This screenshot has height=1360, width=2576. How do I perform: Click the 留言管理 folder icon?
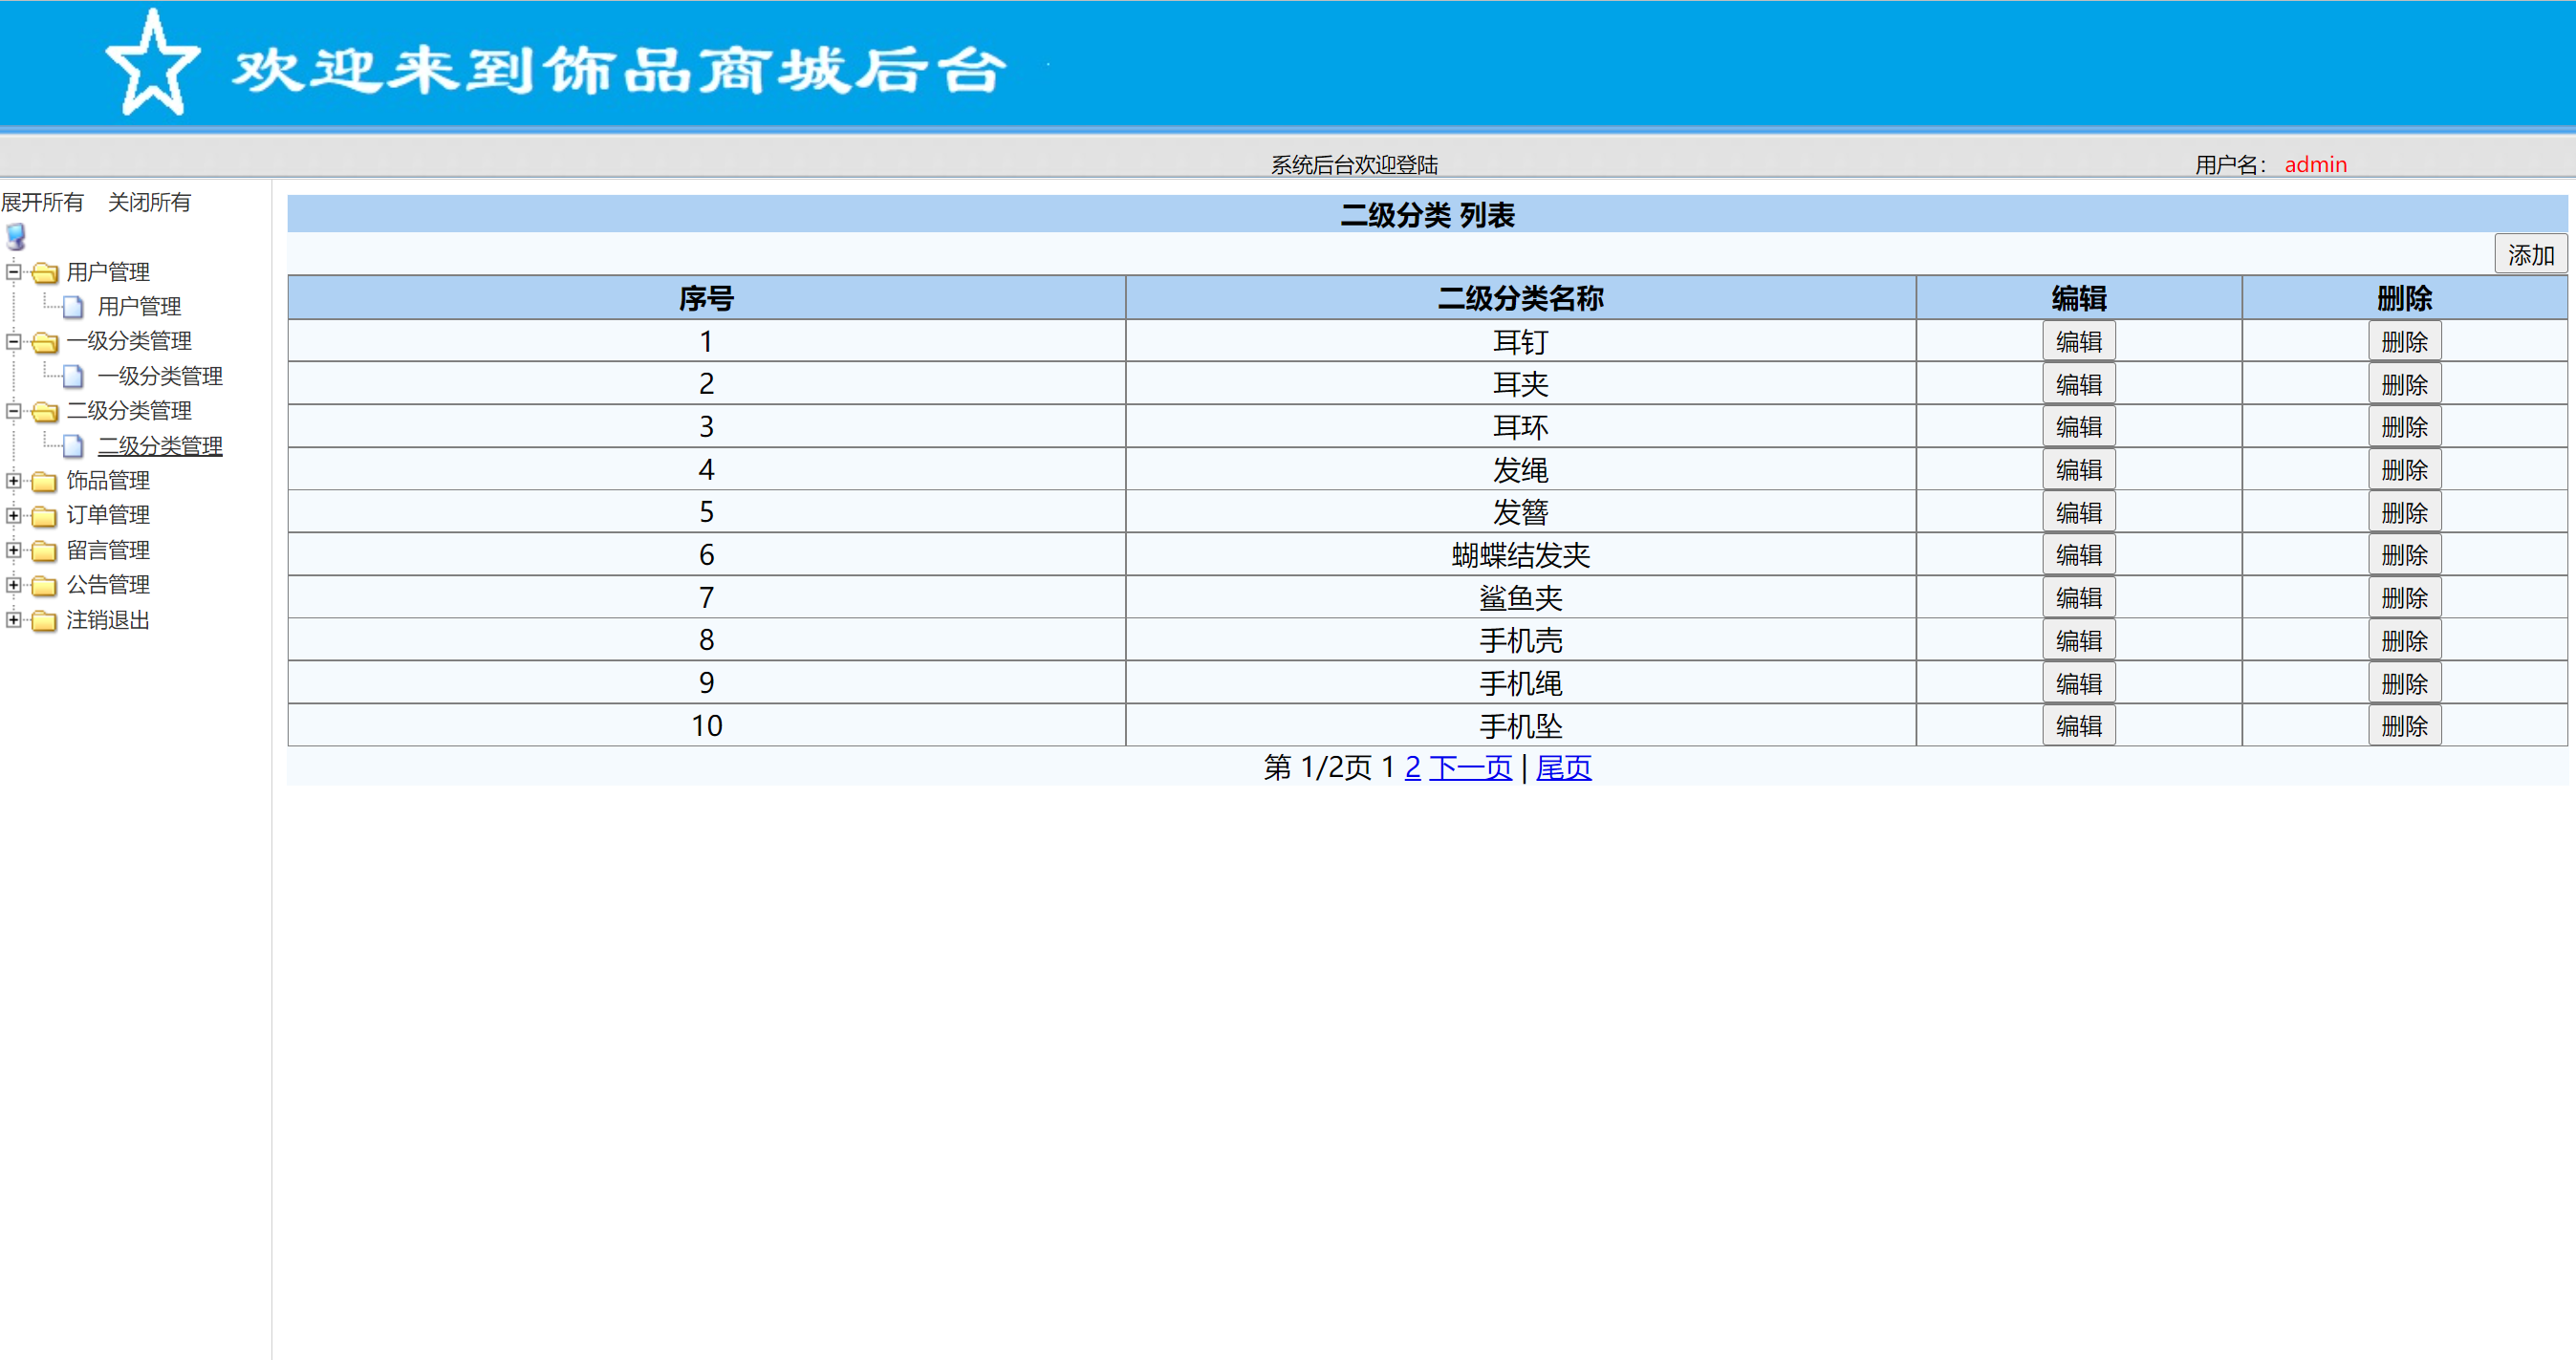(42, 551)
